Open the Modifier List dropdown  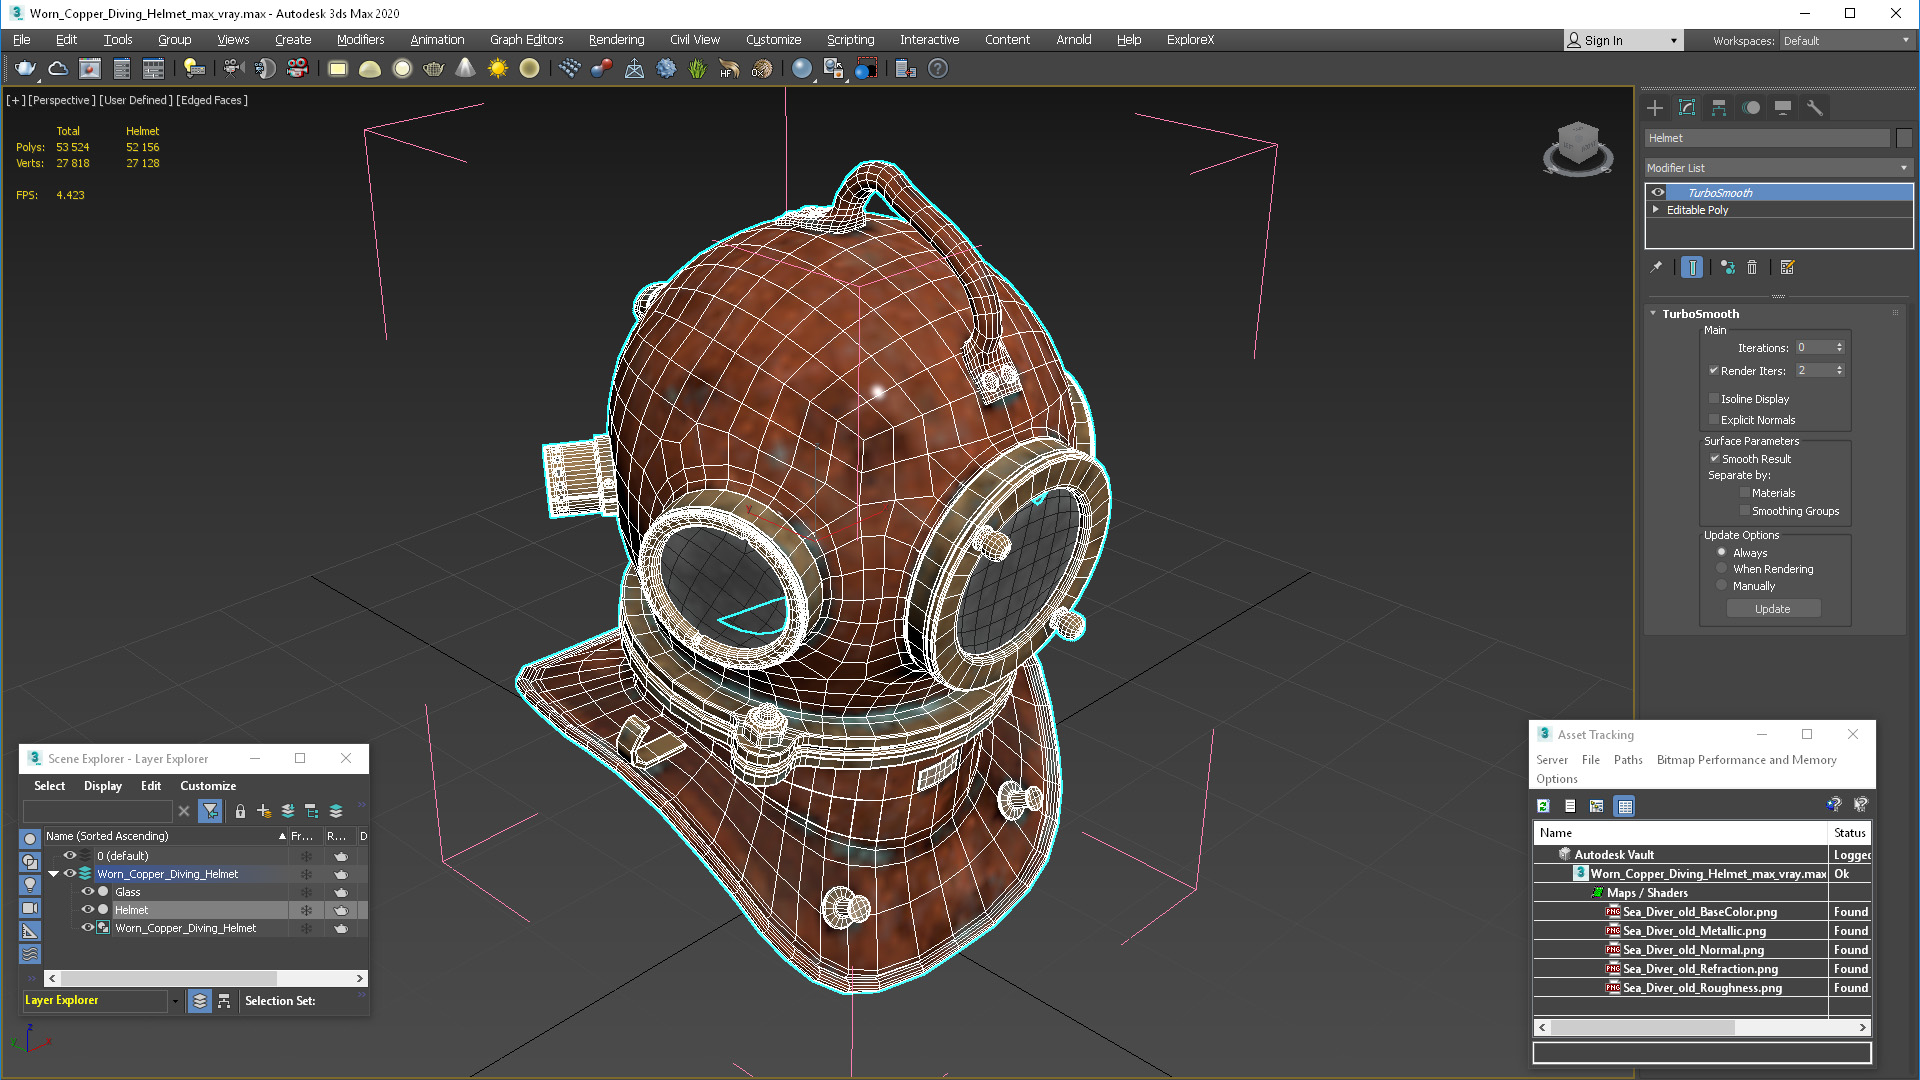click(x=1778, y=168)
